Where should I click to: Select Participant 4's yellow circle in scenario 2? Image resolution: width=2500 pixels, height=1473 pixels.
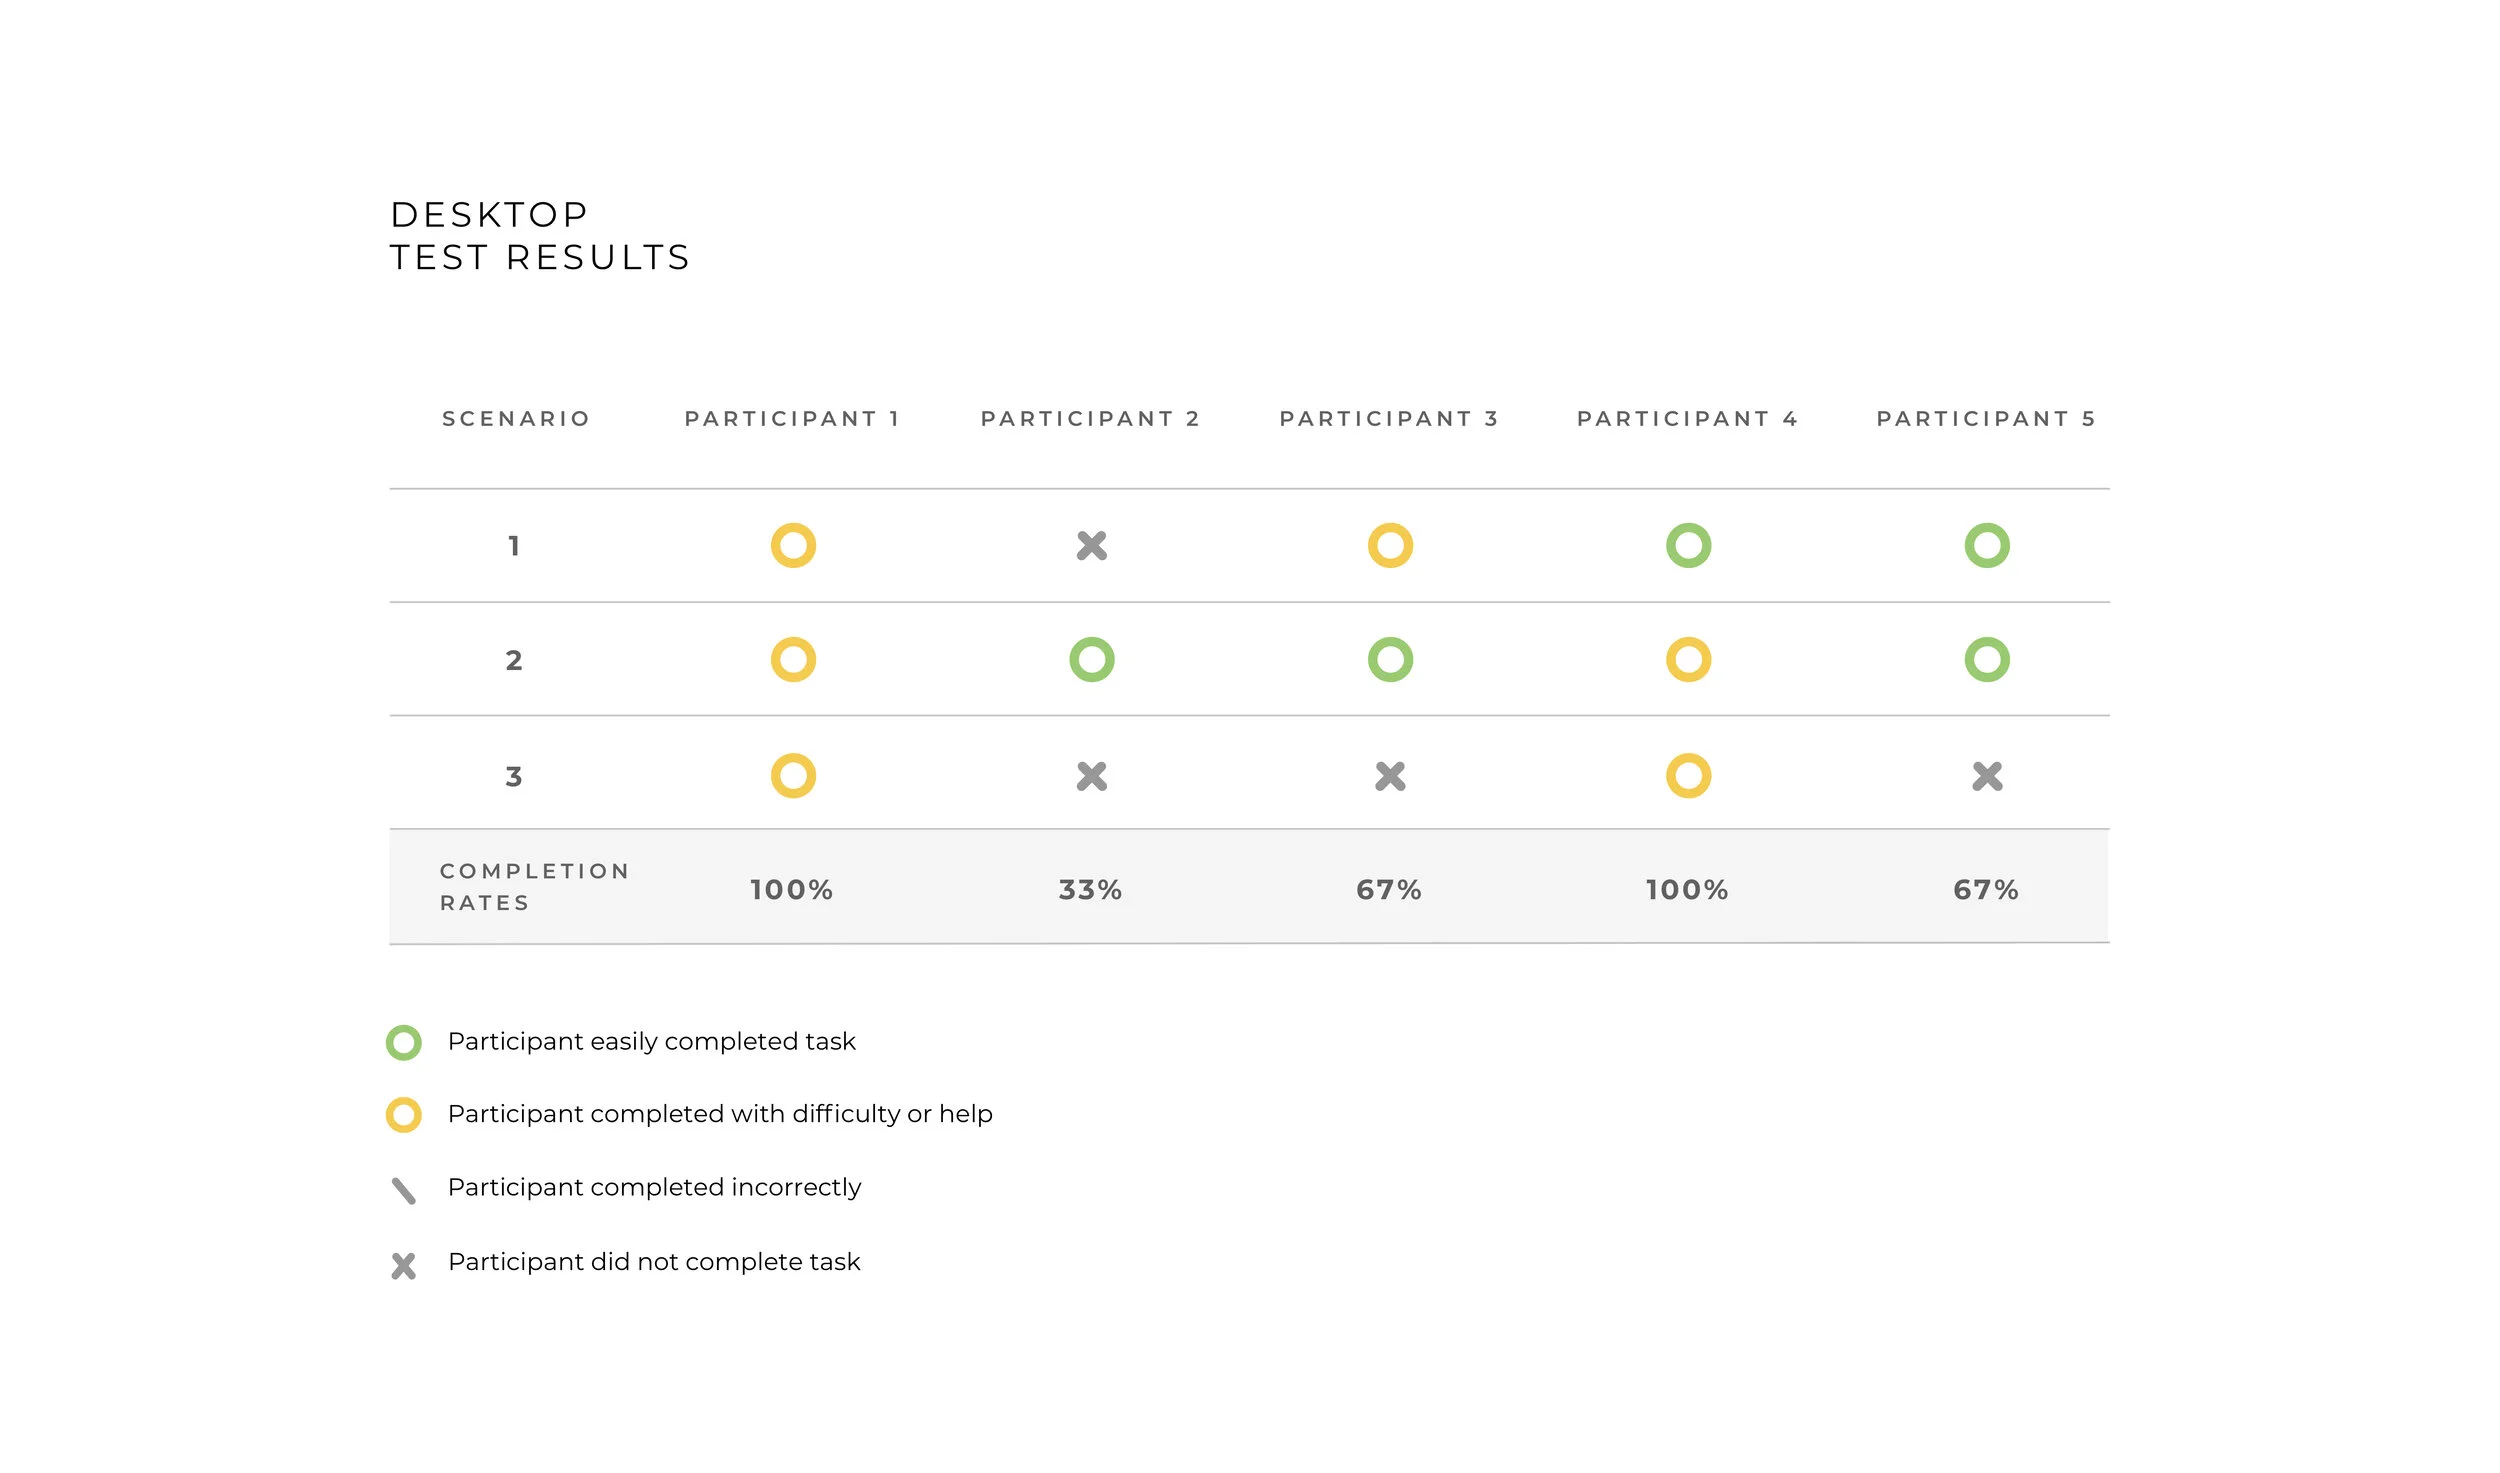point(1688,659)
